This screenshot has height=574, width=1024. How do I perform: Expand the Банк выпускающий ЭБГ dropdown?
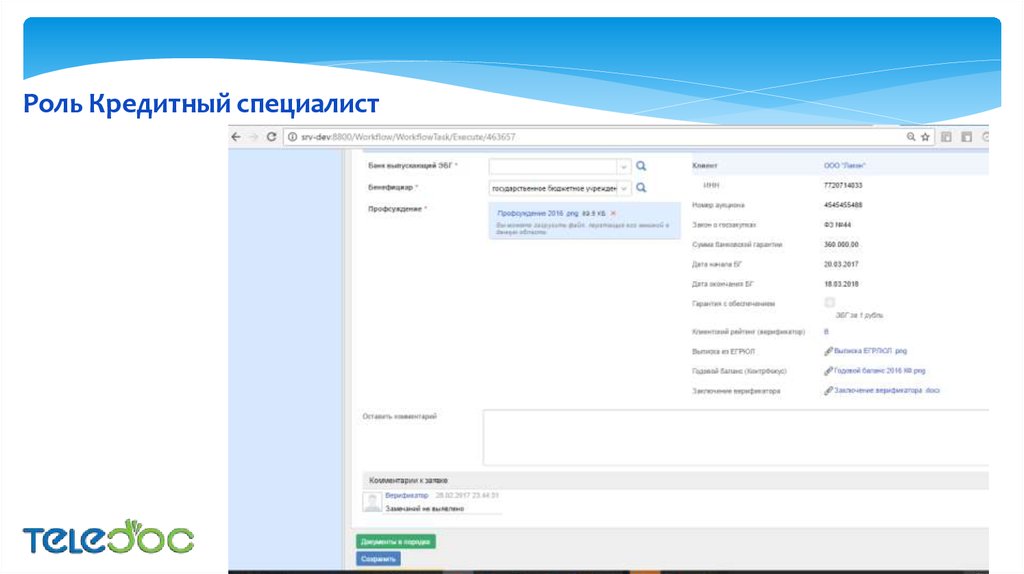pyautogui.click(x=624, y=167)
